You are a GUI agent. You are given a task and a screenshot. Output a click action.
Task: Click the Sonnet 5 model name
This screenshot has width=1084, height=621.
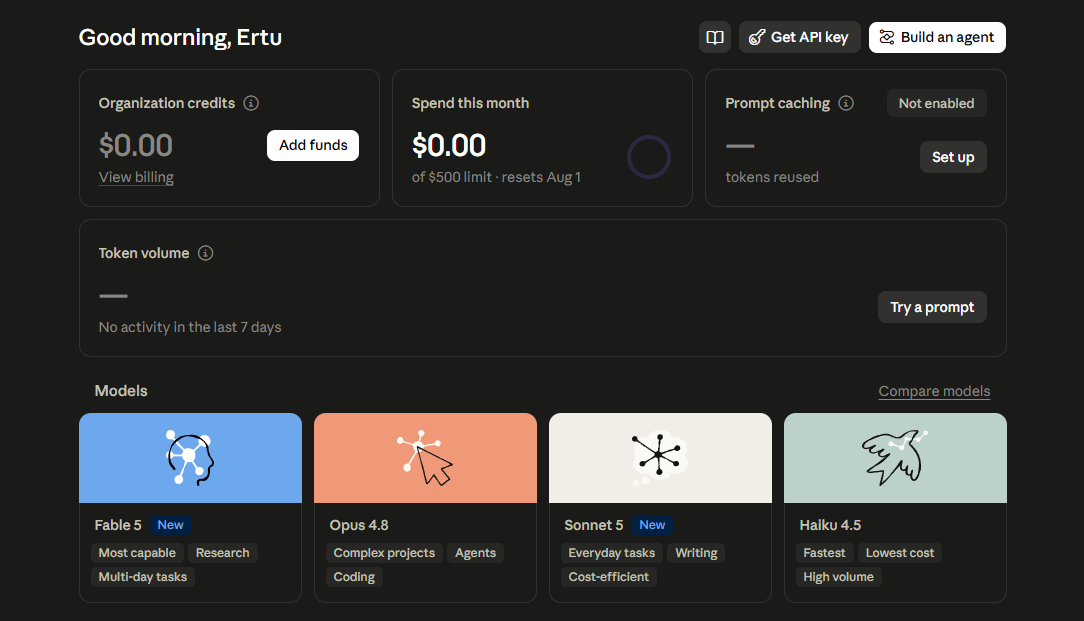click(593, 526)
